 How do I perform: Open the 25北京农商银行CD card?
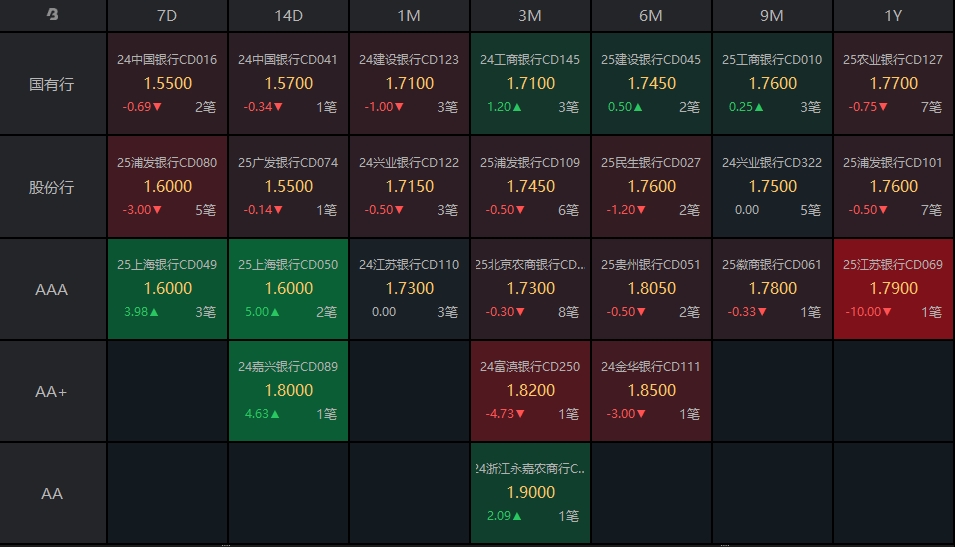coord(530,289)
